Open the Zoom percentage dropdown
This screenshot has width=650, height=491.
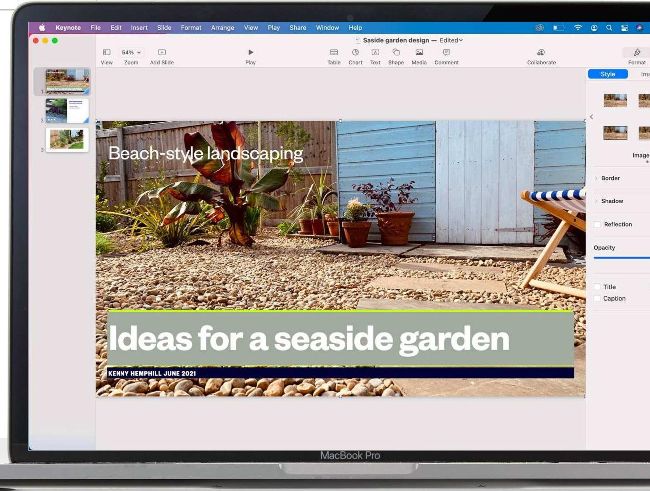131,52
